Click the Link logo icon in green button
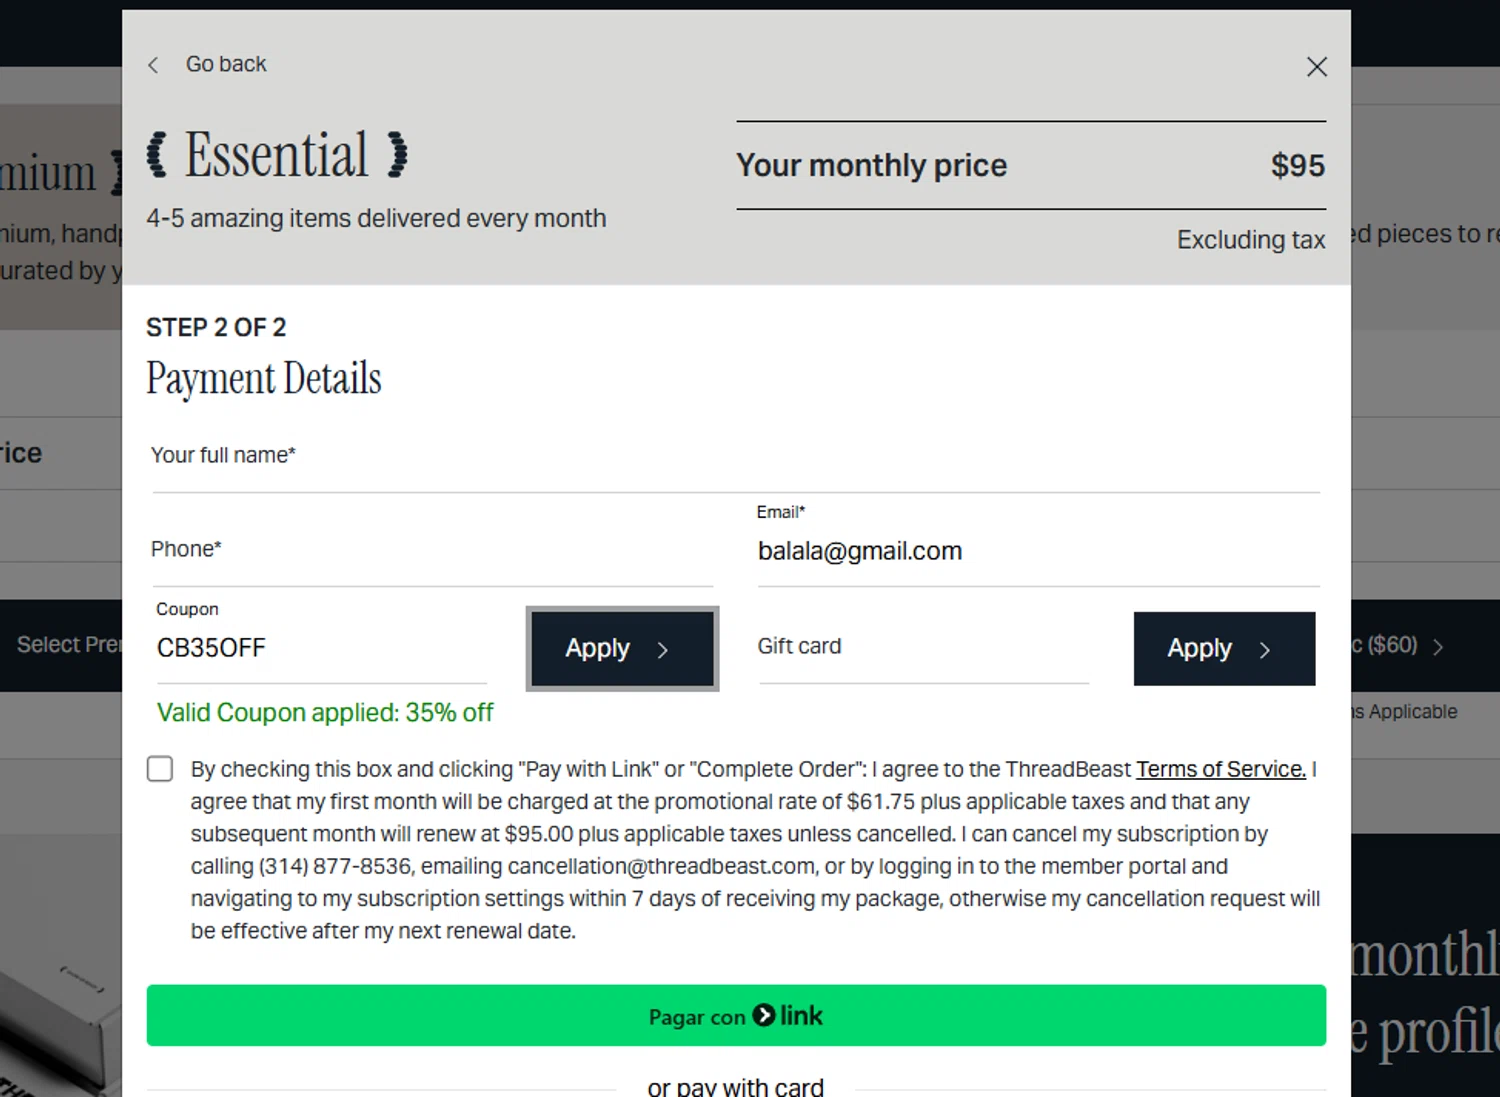 click(765, 1015)
